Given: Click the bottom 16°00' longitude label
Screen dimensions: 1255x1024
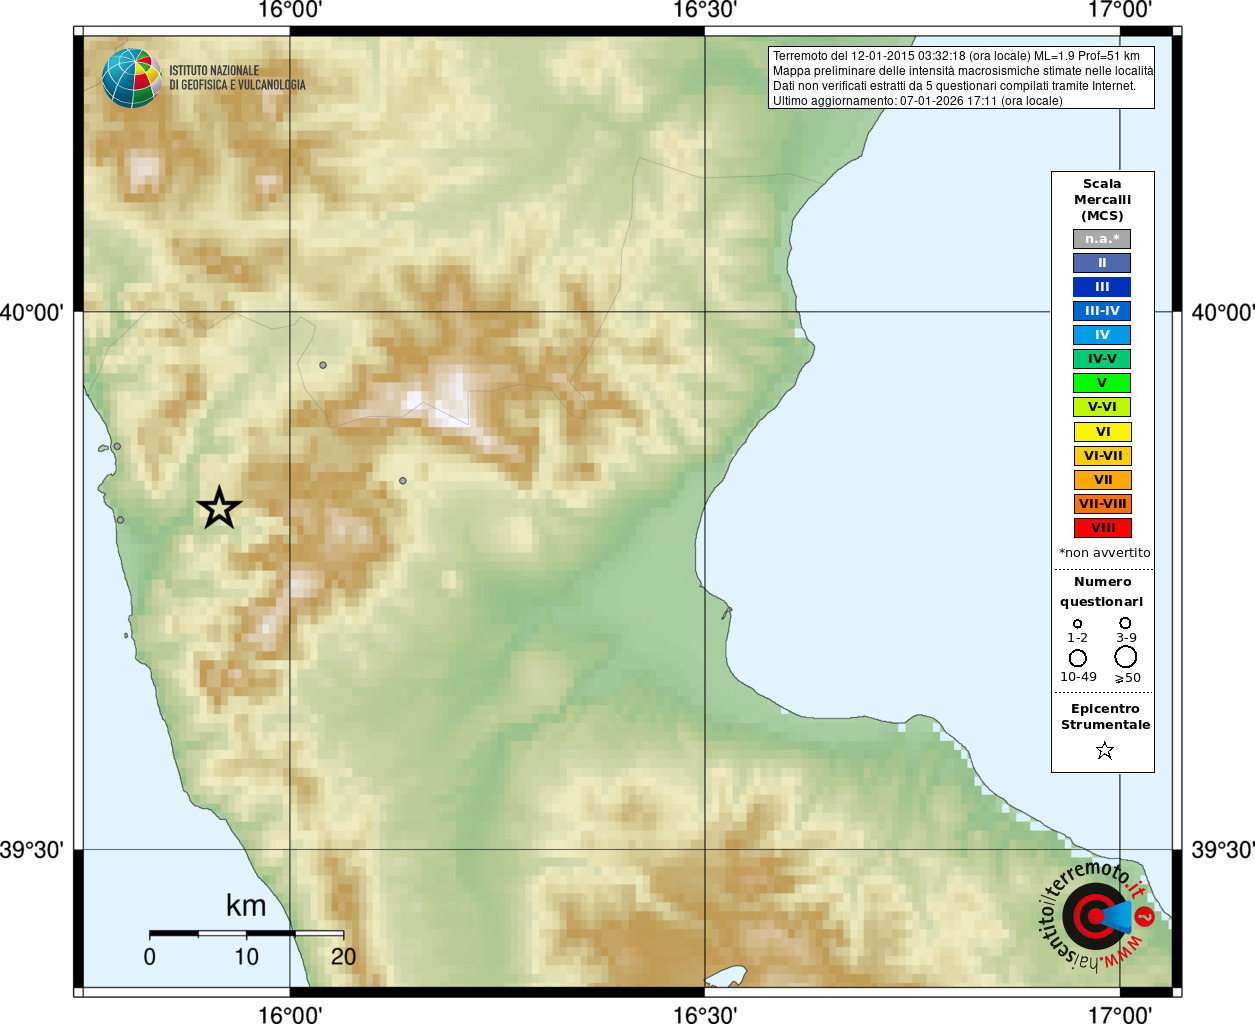Looking at the screenshot, I should coord(290,1015).
